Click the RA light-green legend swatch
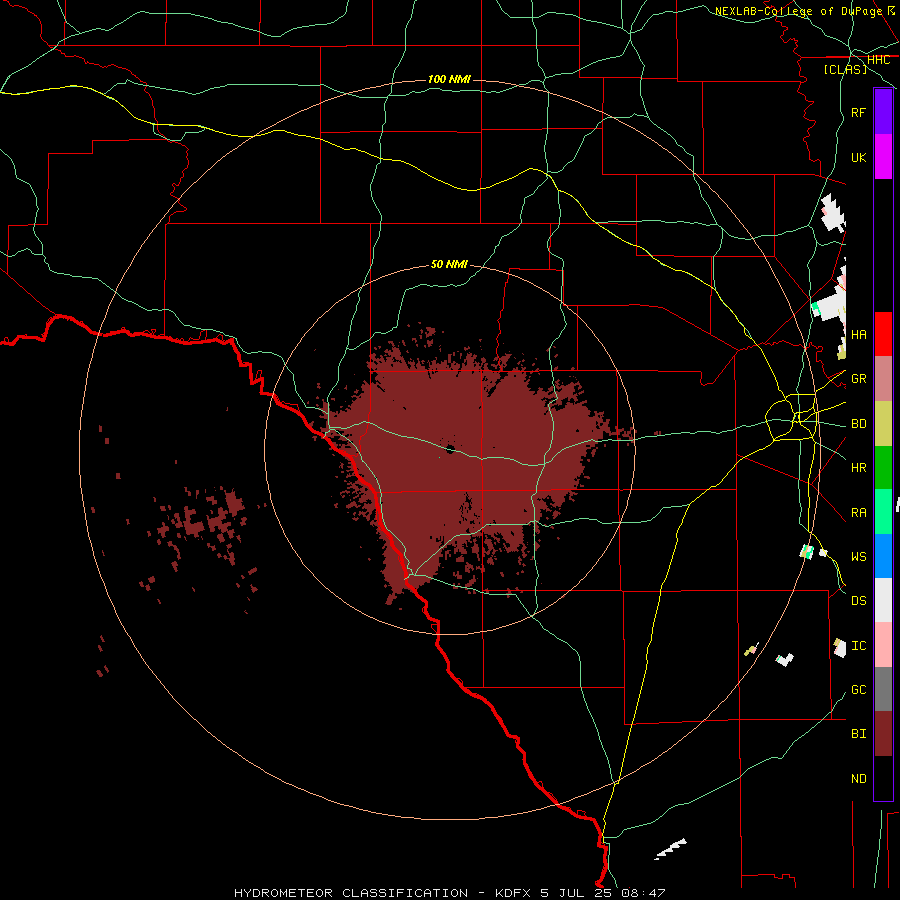The height and width of the screenshot is (900, 900). click(883, 512)
